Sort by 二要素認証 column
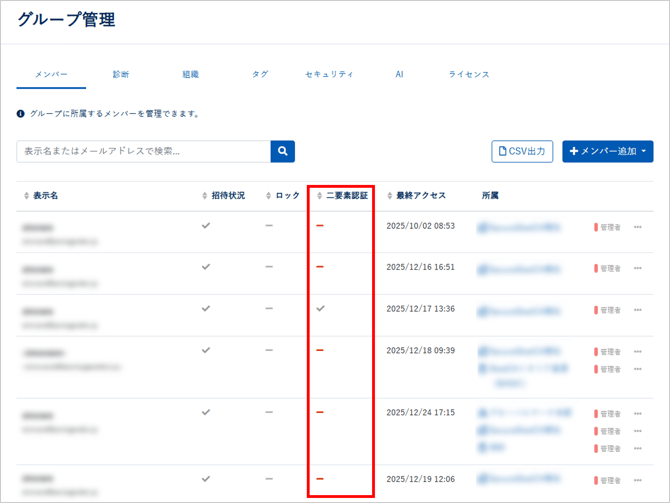Viewport: 670px width, 503px height. (x=346, y=195)
